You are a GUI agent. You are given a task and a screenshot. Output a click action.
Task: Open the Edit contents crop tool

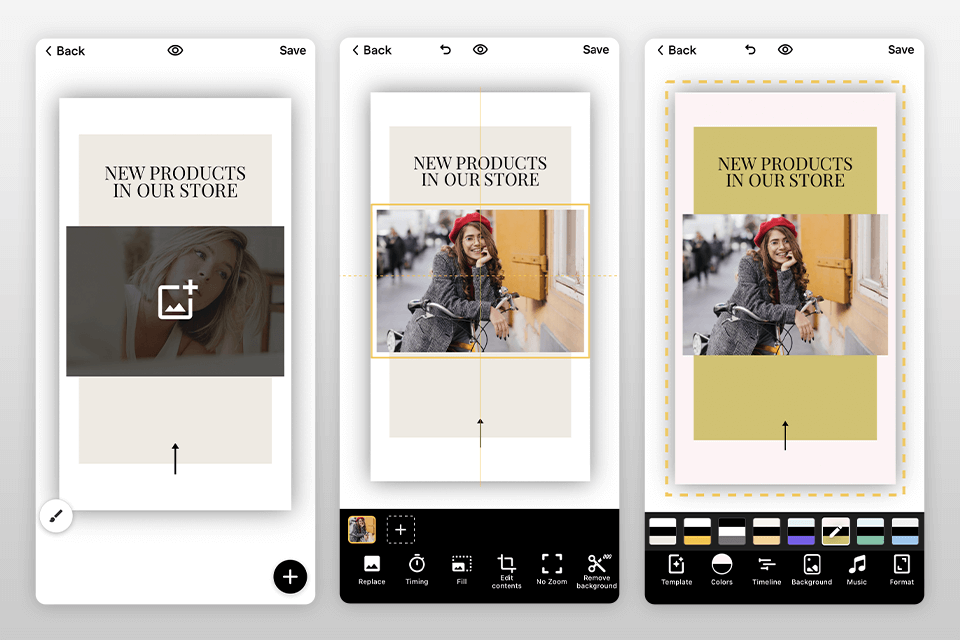(x=506, y=572)
